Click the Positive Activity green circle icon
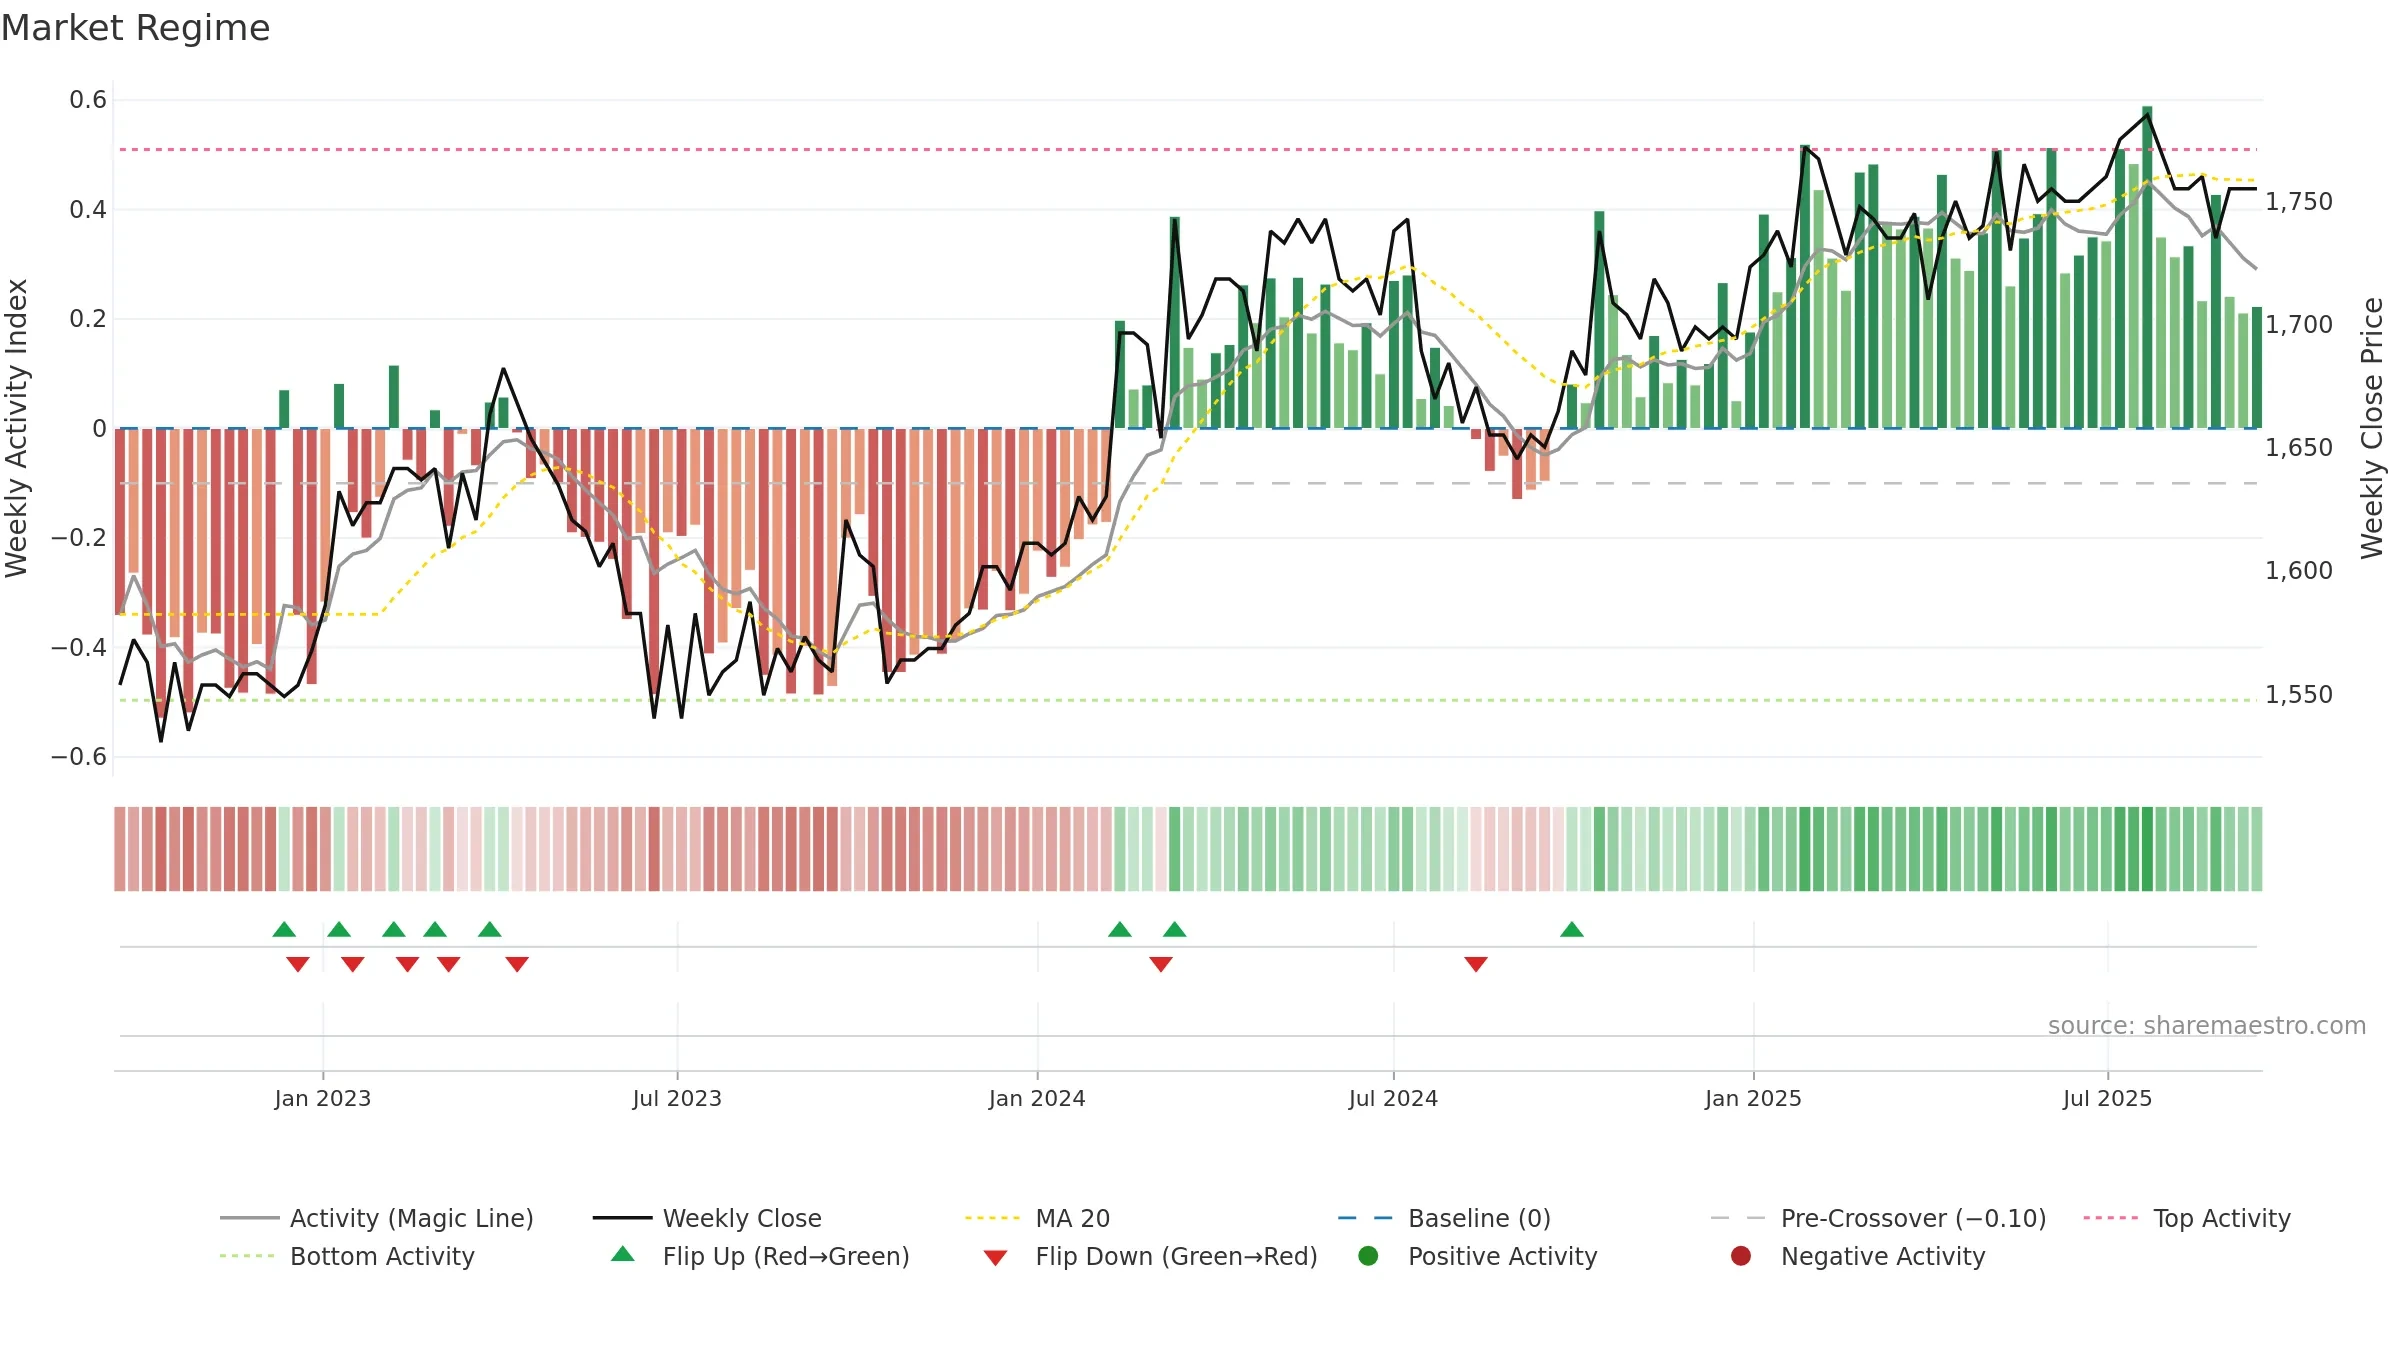This screenshot has width=2400, height=1350. (x=1368, y=1256)
